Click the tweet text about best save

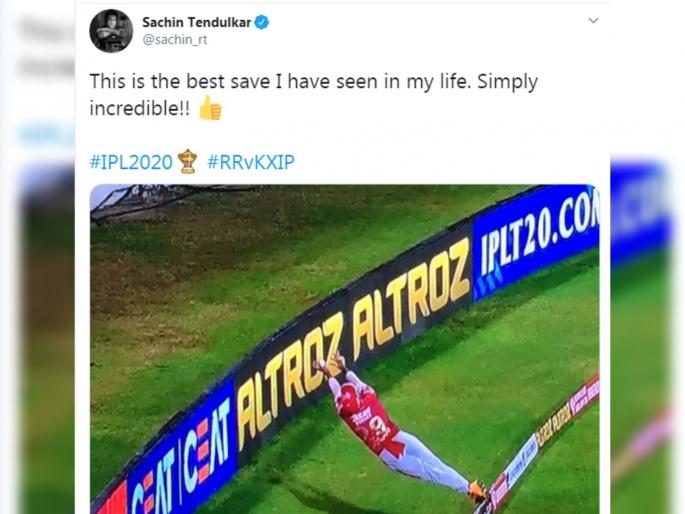(314, 95)
